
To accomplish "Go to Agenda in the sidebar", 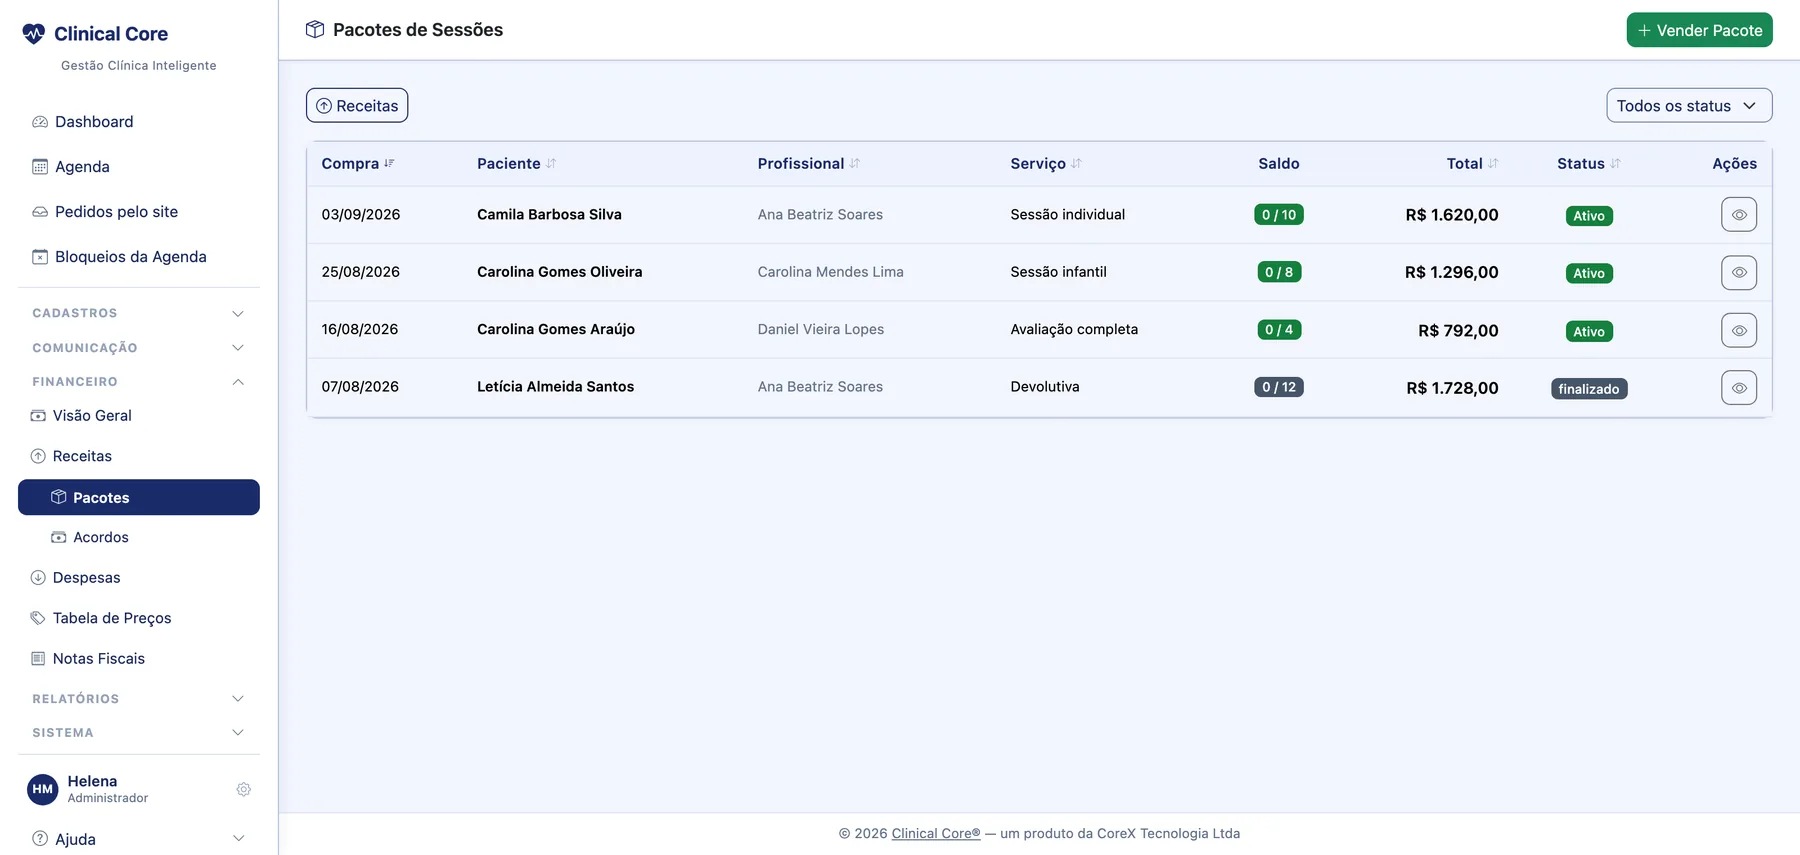I will tap(139, 167).
